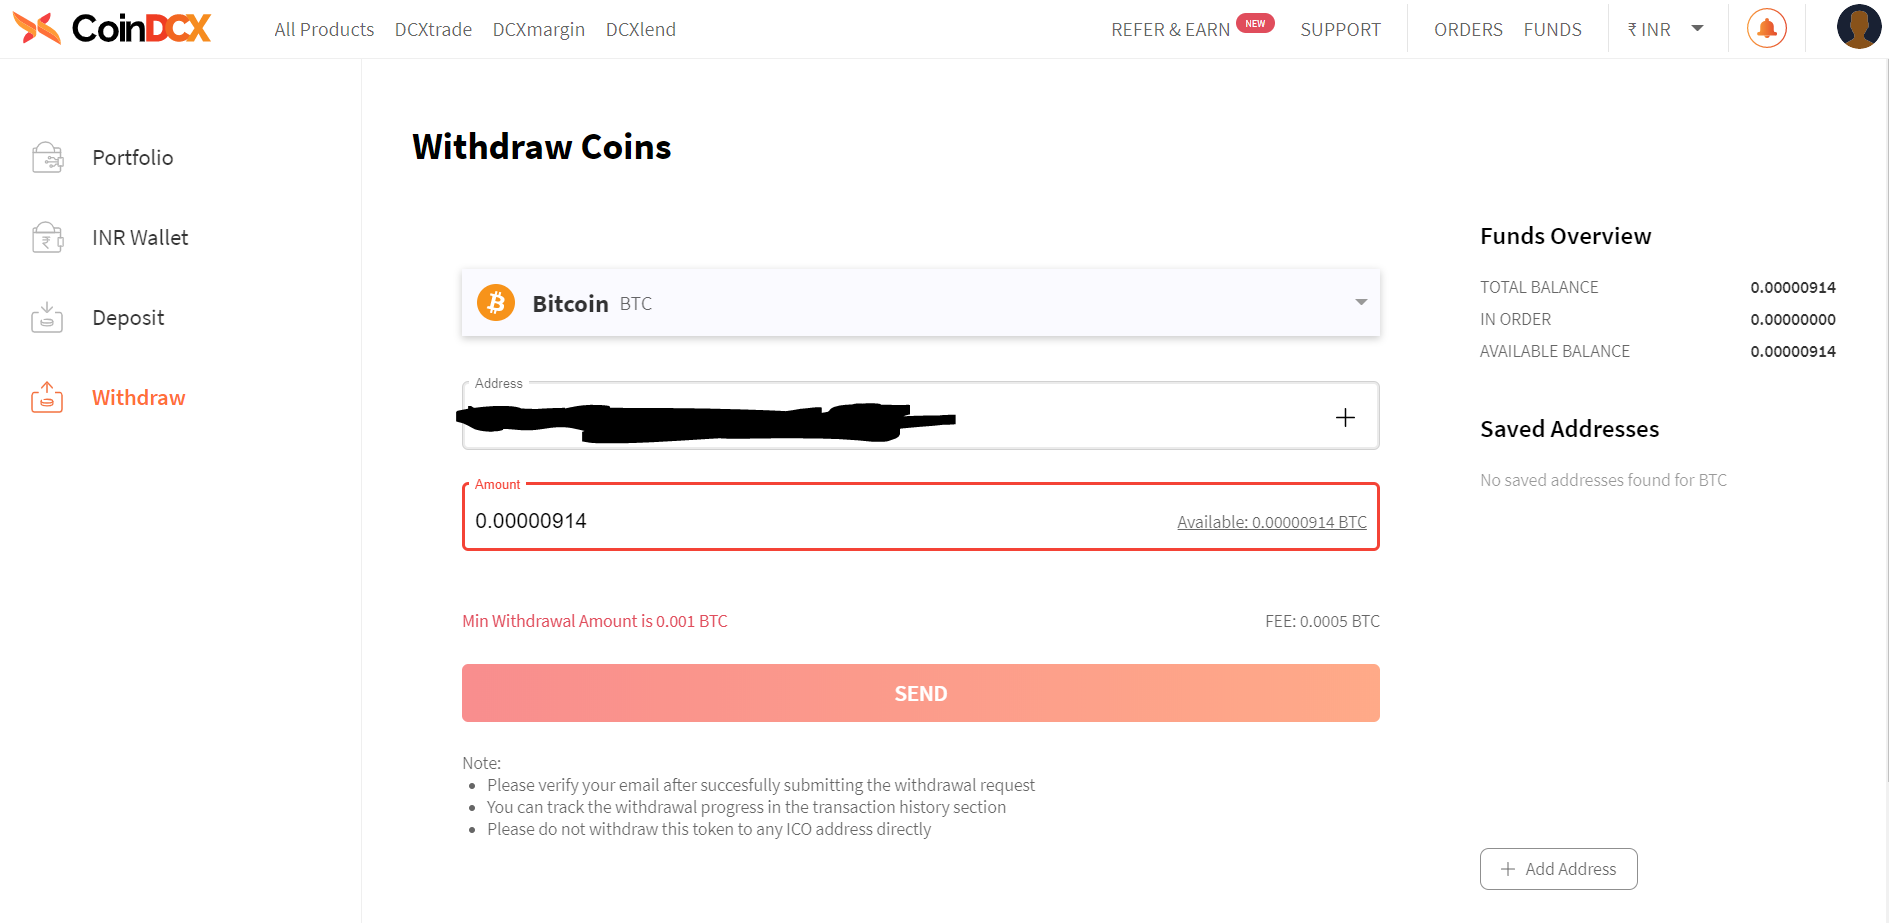Go to the DCXtrade tab
The width and height of the screenshot is (1889, 923).
coord(433,30)
